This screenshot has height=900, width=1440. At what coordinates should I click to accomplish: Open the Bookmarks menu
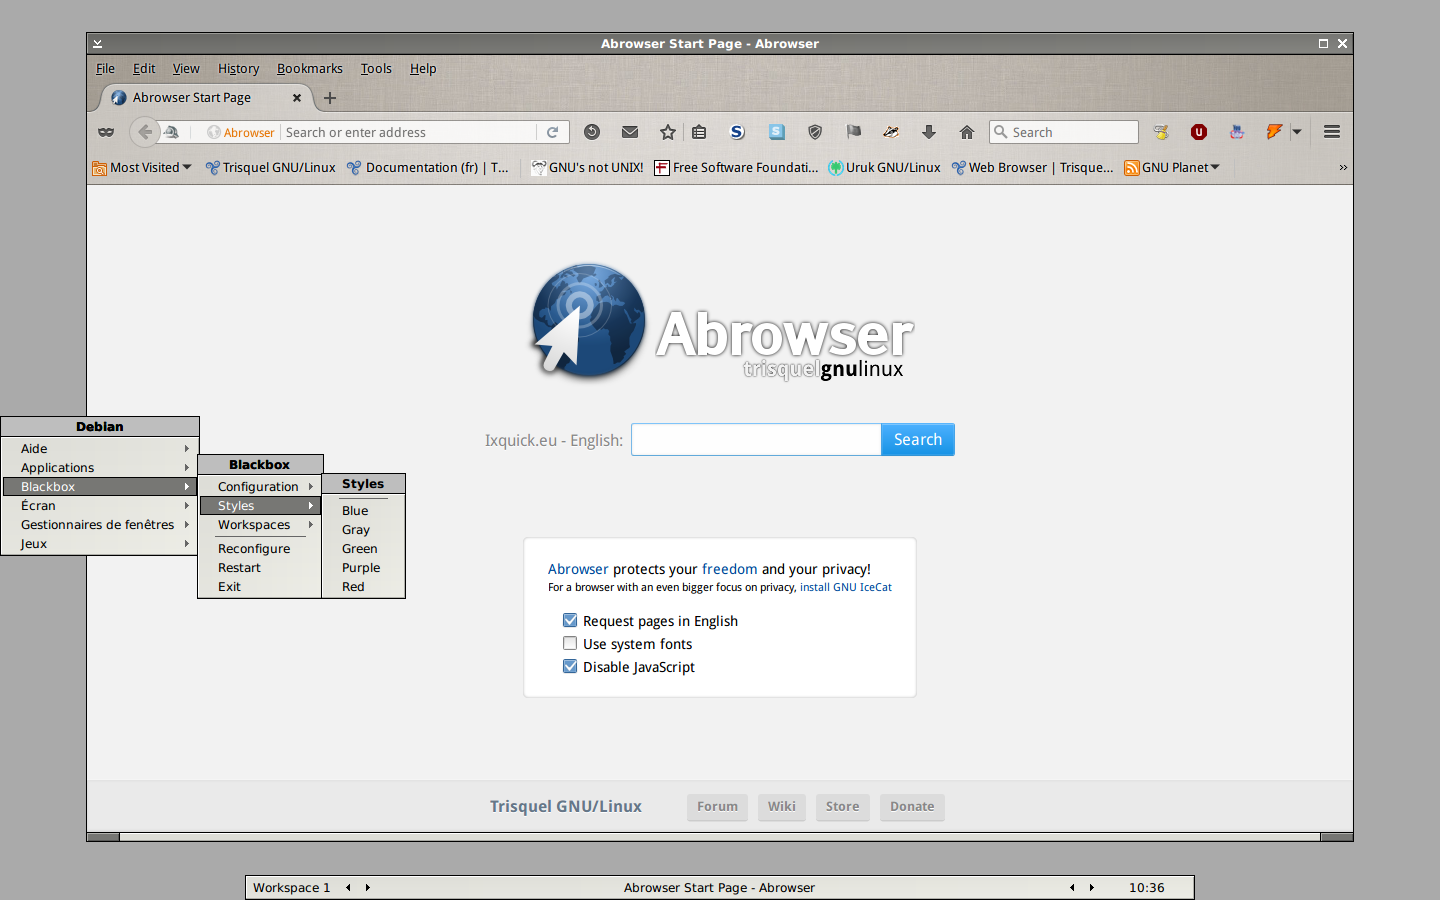(310, 68)
